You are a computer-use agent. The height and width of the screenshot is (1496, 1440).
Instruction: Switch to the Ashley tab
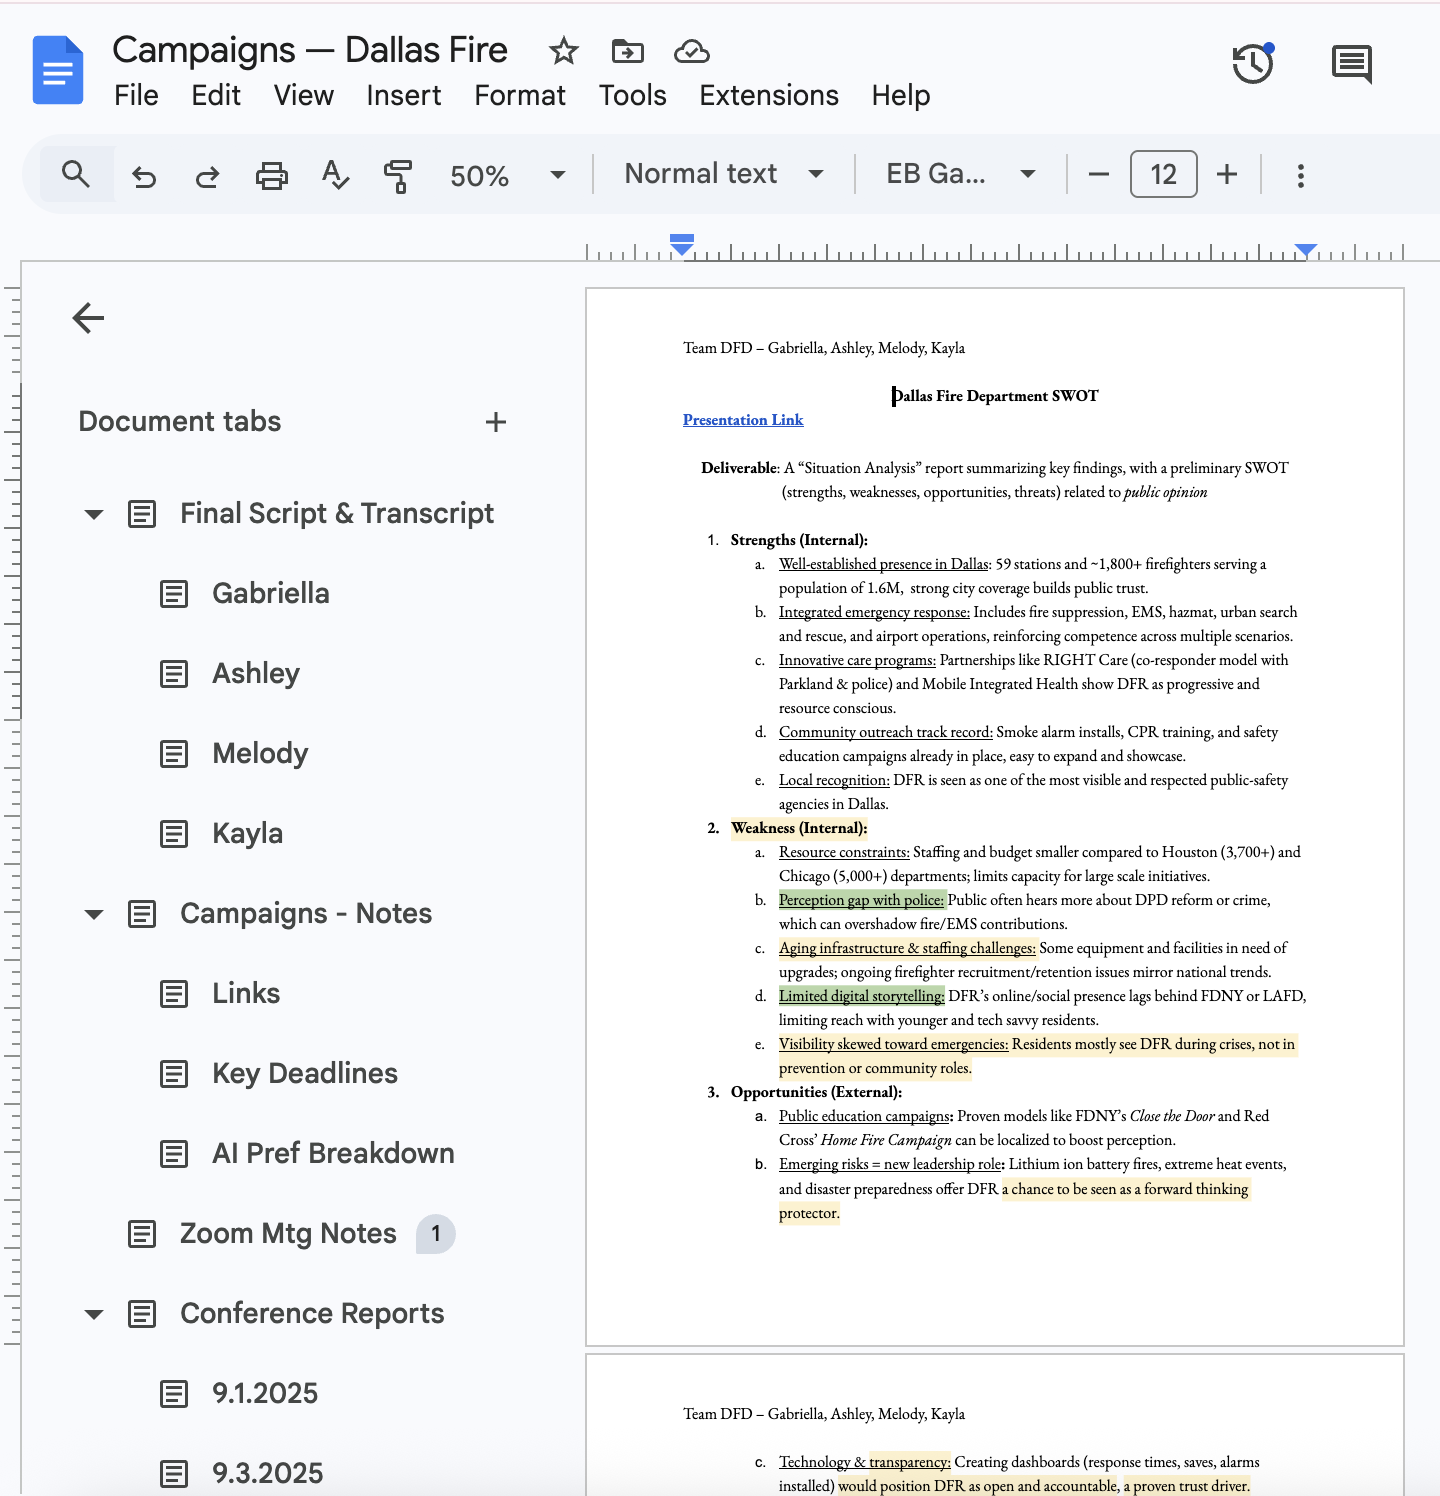click(x=256, y=674)
